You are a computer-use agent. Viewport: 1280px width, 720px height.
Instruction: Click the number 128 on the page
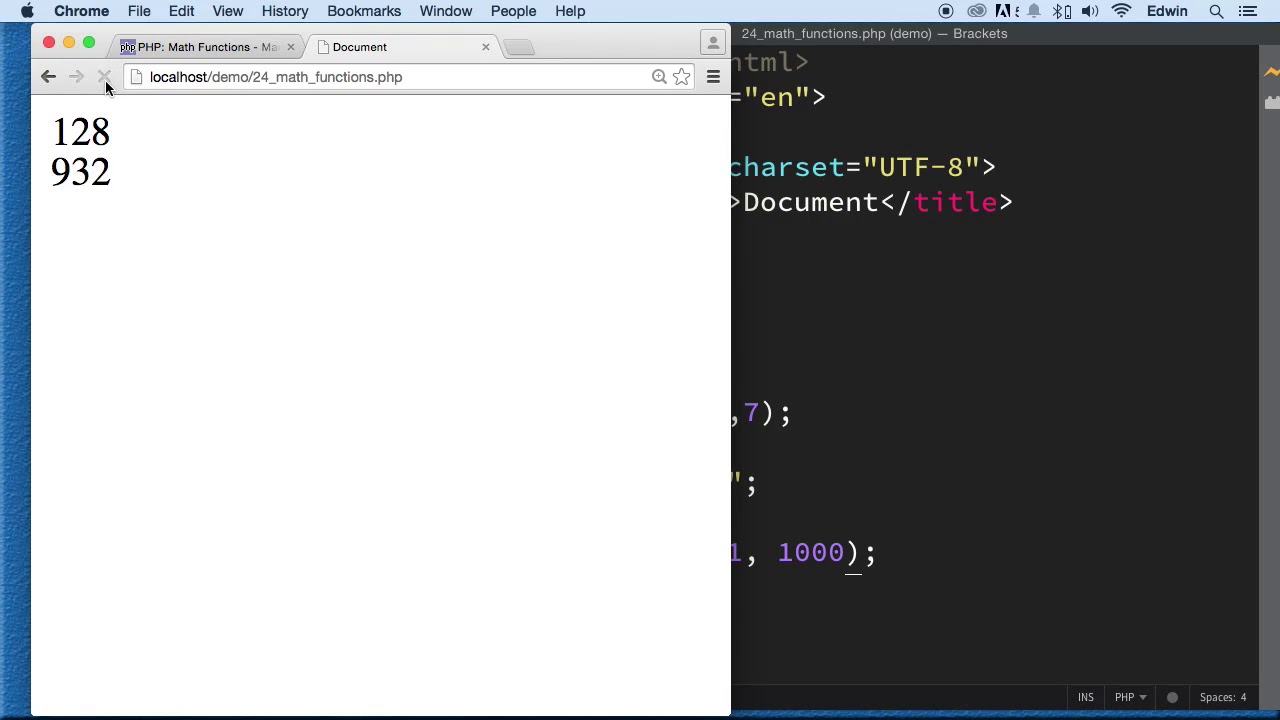[81, 132]
